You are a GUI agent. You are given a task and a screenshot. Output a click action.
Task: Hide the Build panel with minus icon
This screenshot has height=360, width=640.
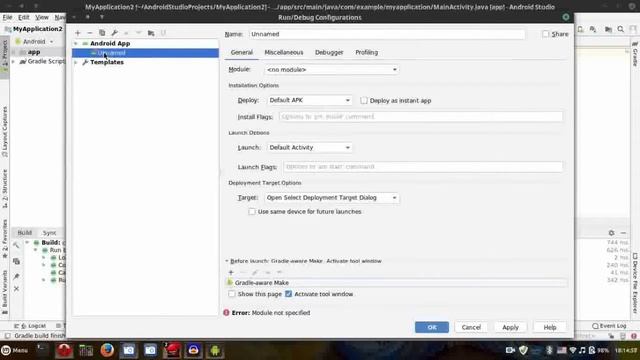point(623,233)
